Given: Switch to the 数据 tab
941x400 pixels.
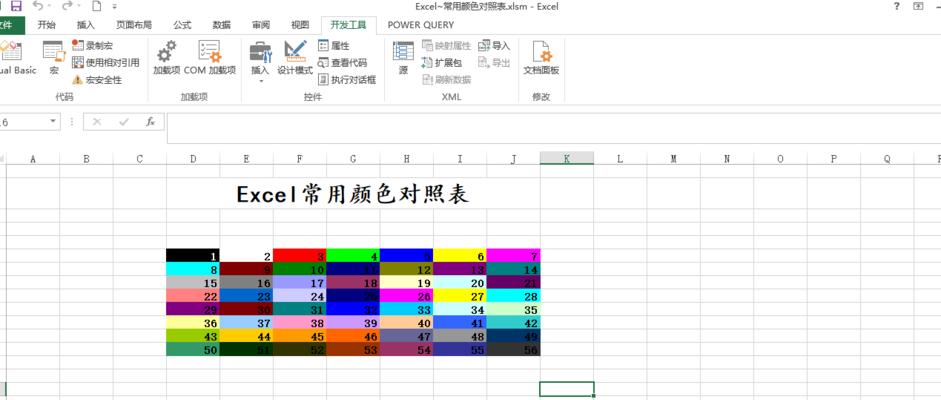Looking at the screenshot, I should (x=221, y=25).
